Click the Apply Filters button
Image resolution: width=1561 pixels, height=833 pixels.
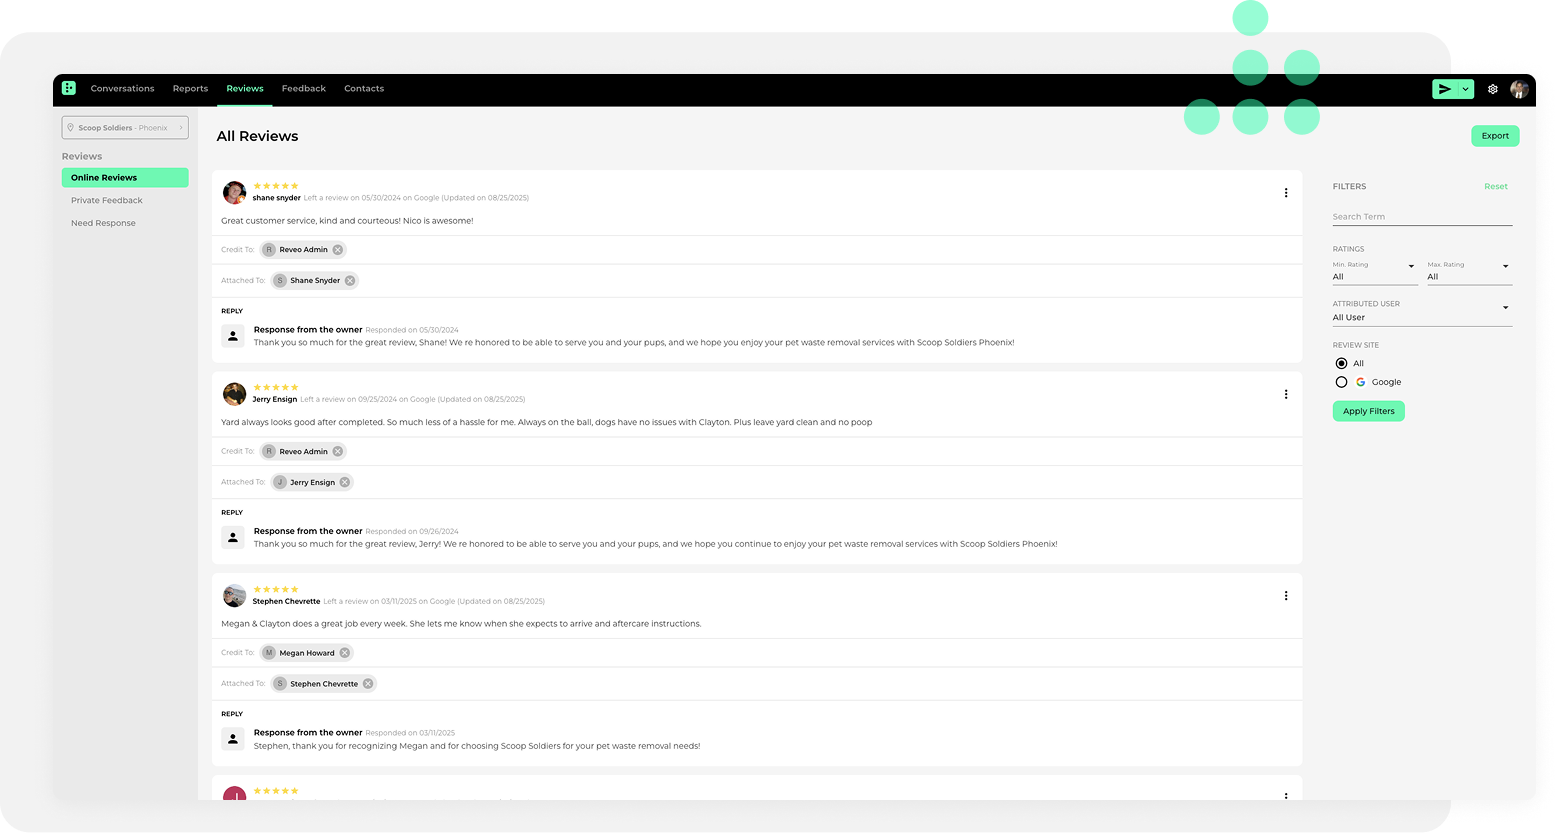[x=1368, y=411]
